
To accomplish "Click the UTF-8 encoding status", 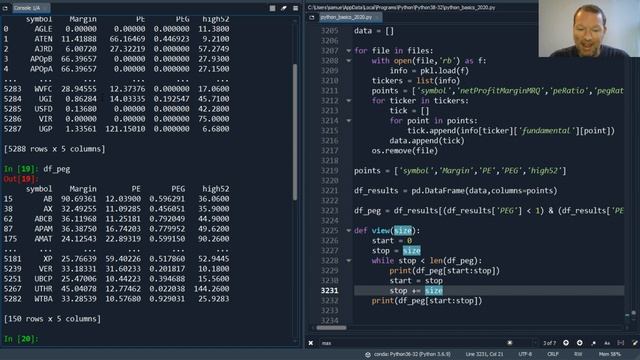I will 525,354.
